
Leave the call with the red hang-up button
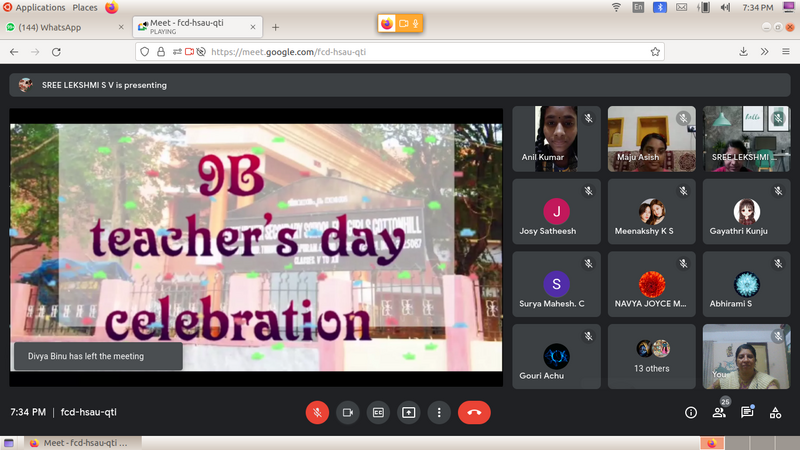click(474, 412)
